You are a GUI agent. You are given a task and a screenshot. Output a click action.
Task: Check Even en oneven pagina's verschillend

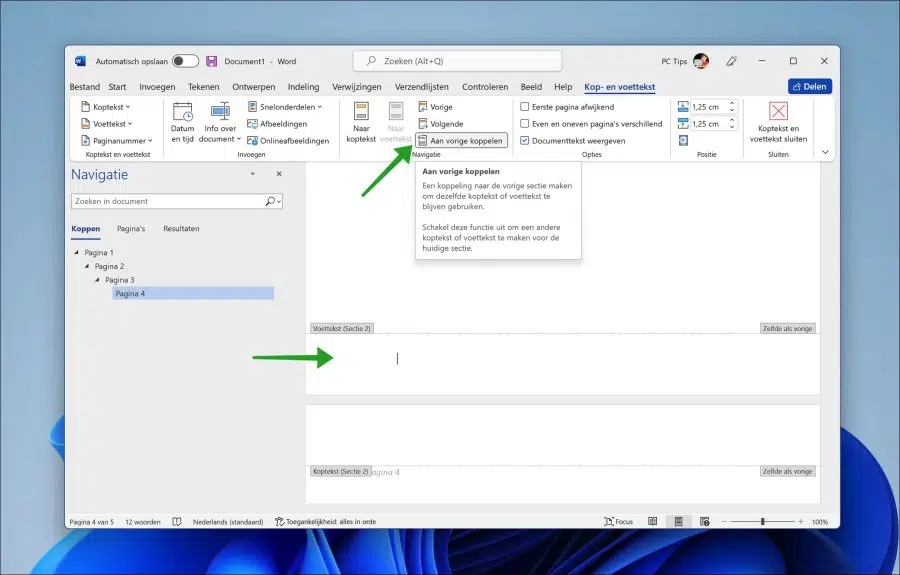(x=525, y=124)
